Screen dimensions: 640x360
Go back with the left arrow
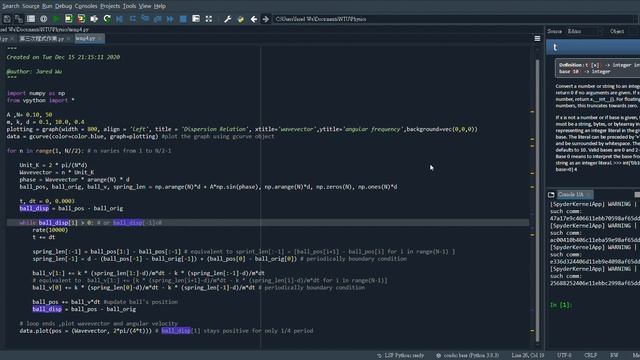[253, 19]
